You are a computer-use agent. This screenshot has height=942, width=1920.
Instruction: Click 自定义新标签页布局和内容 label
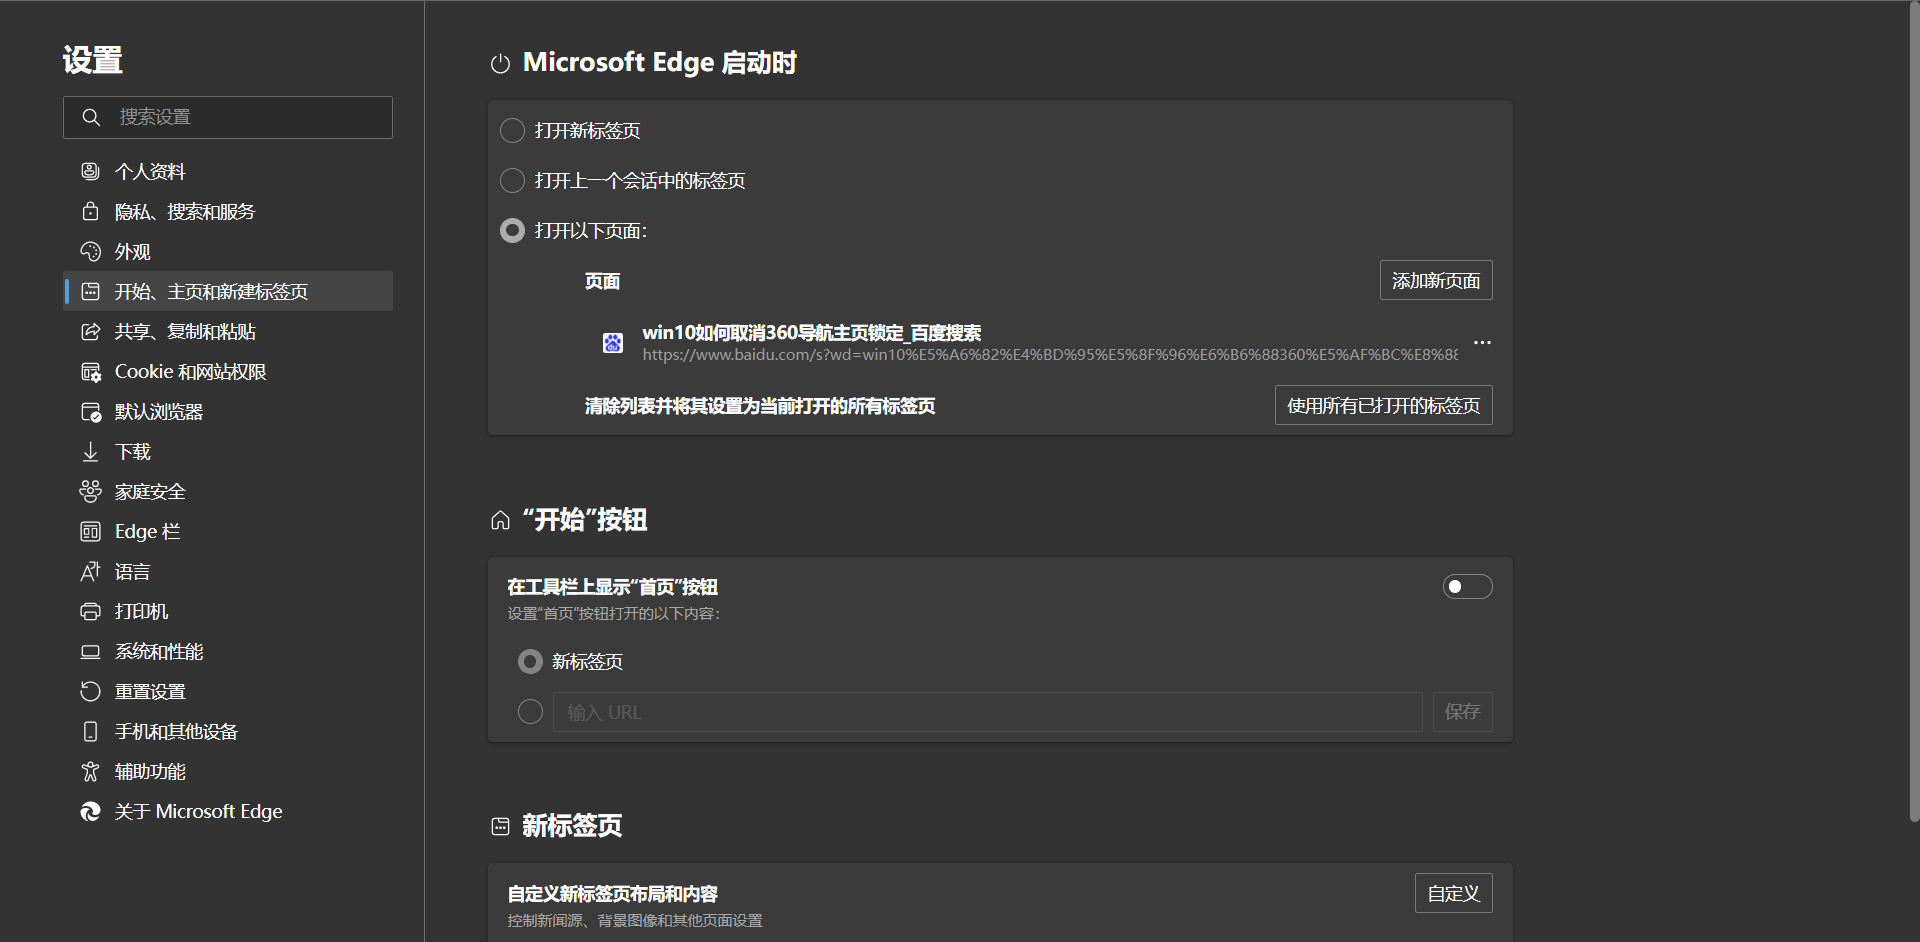click(x=612, y=893)
